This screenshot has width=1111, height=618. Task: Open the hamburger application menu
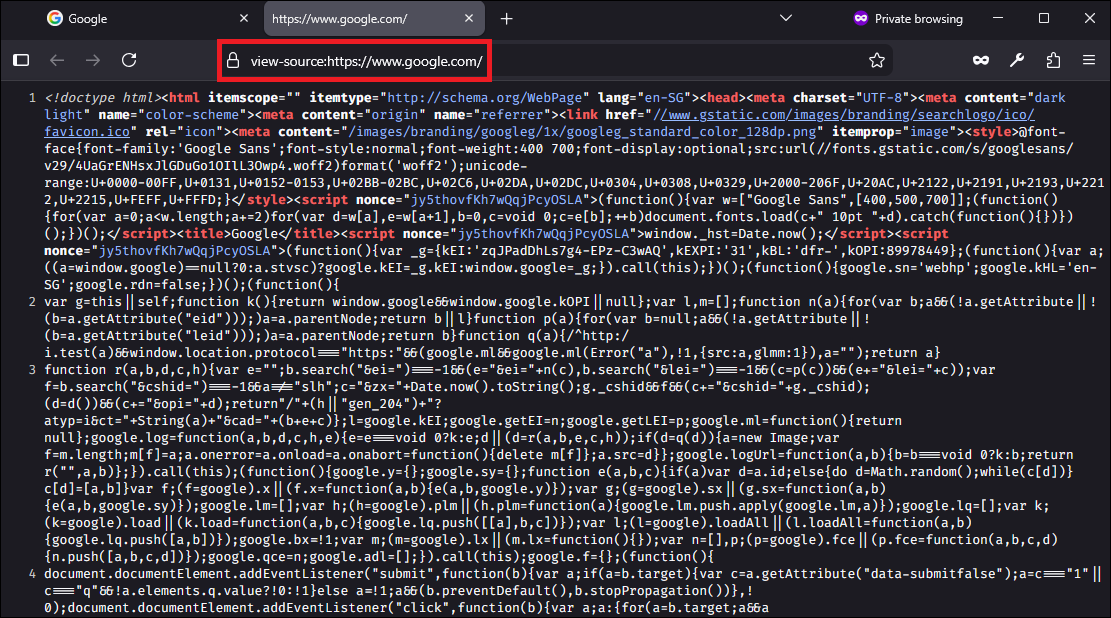pyautogui.click(x=1089, y=60)
